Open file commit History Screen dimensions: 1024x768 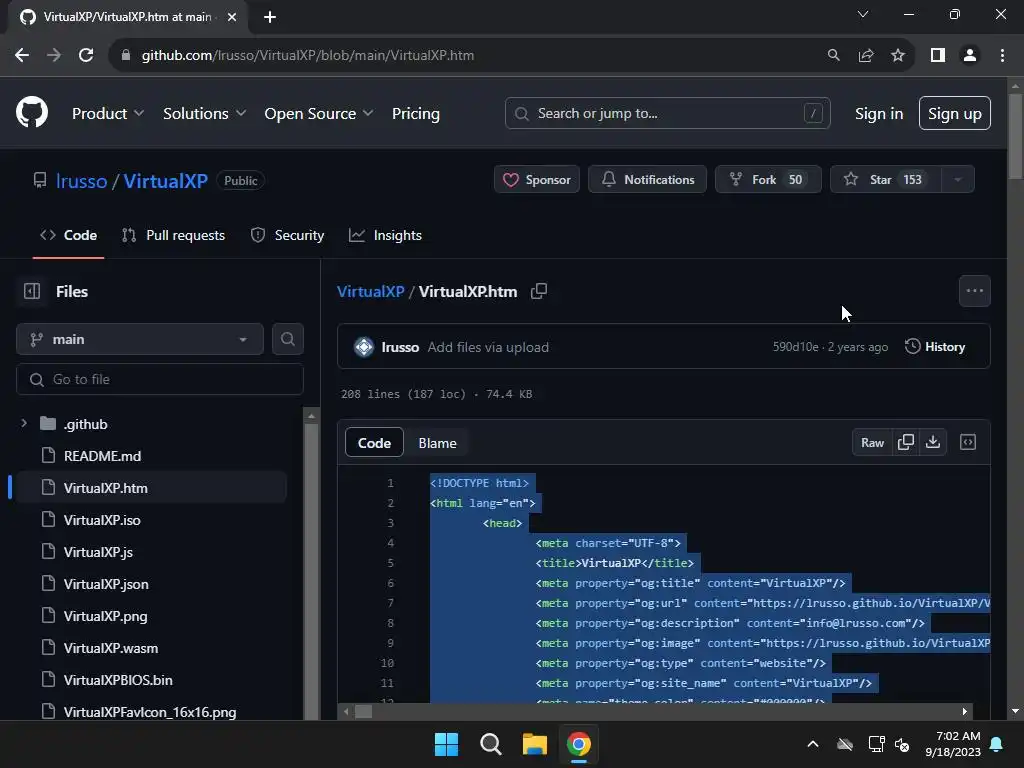[935, 347]
